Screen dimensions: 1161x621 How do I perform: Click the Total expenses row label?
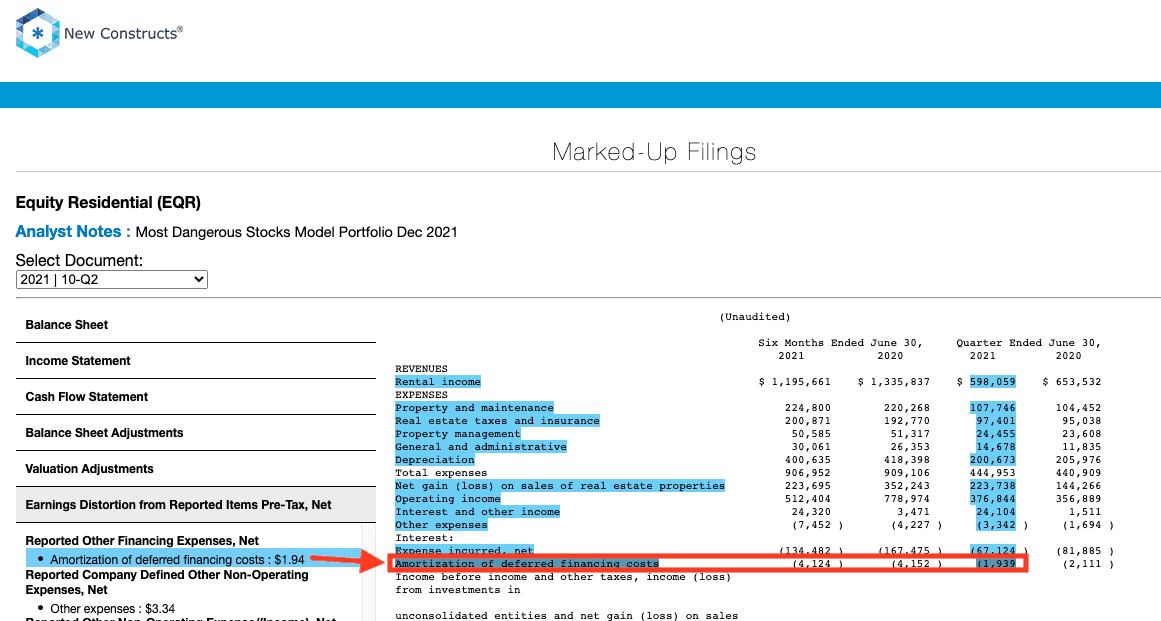tap(441, 473)
